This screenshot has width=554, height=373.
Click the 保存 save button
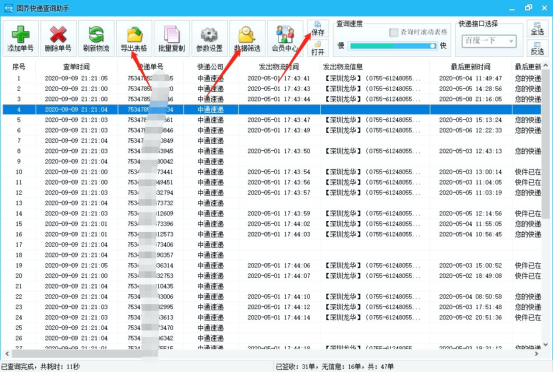tap(318, 29)
